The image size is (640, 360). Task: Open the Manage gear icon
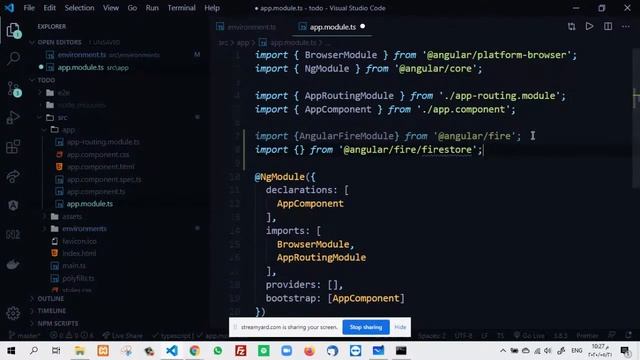point(13,313)
